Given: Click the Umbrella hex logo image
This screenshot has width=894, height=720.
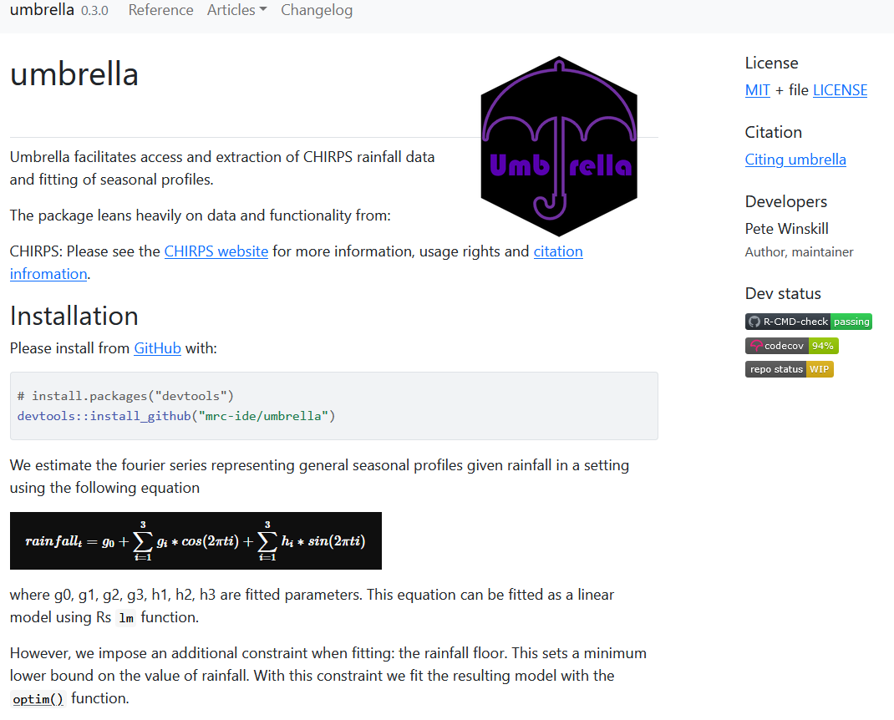Looking at the screenshot, I should pyautogui.click(x=558, y=146).
